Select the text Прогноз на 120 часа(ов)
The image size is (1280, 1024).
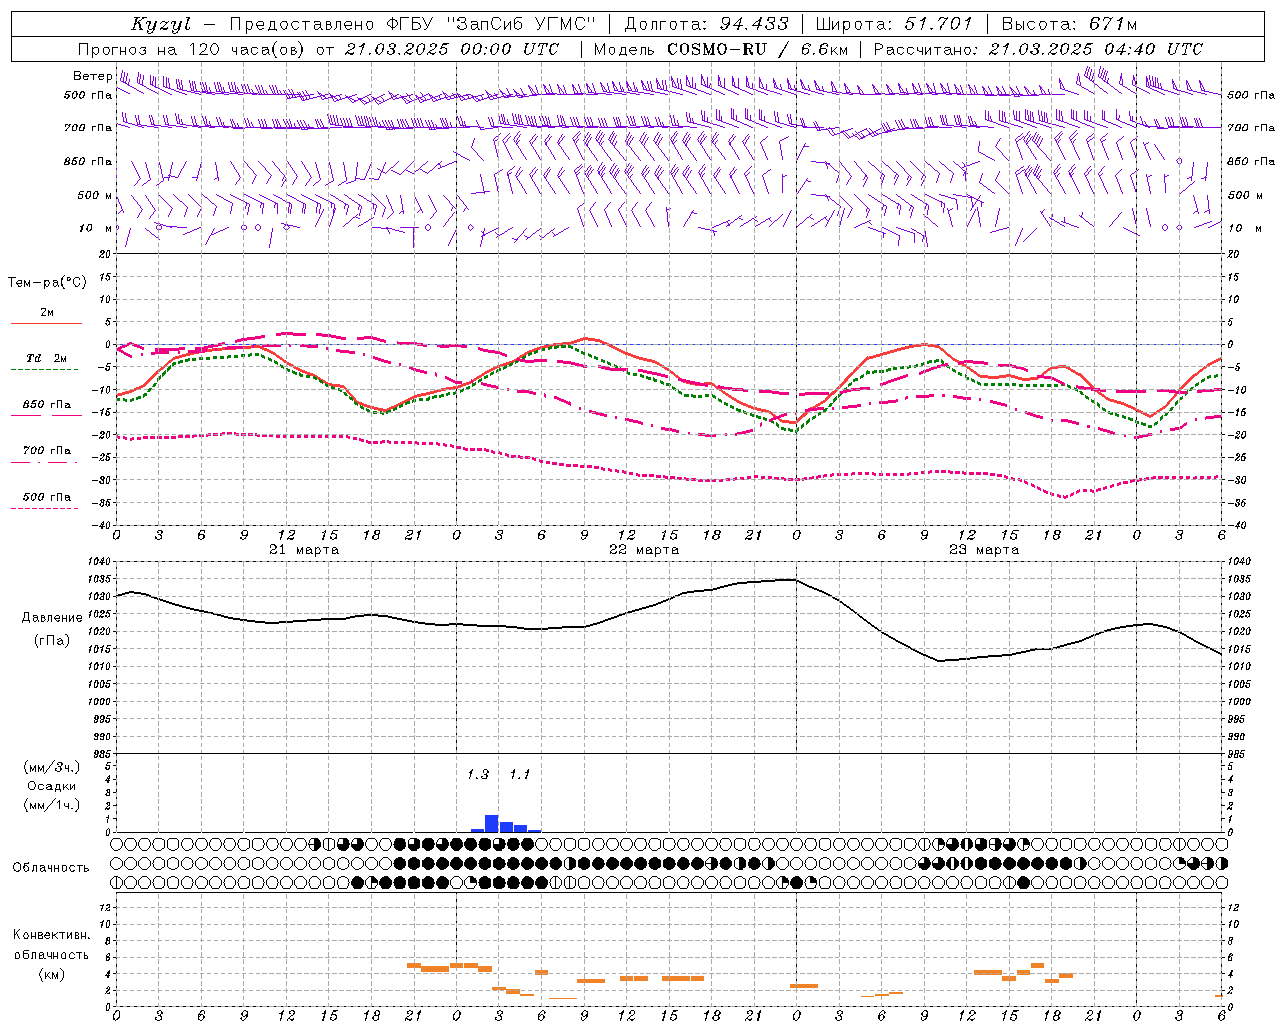pyautogui.click(x=192, y=49)
